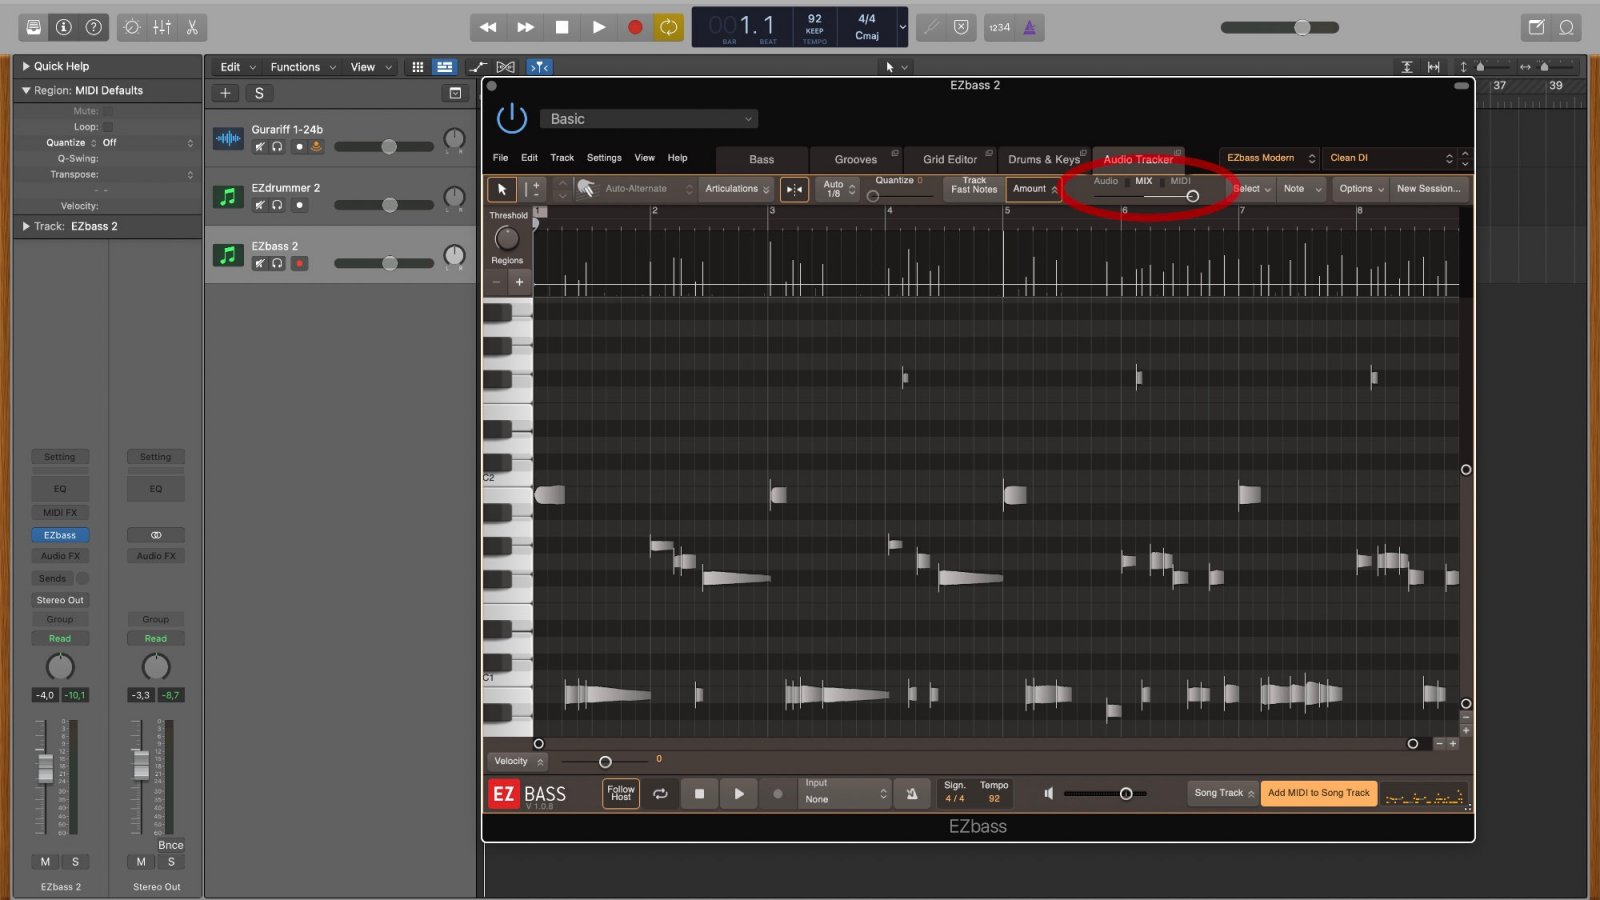Open the Articulations dropdown
The height and width of the screenshot is (900, 1600).
pos(737,189)
